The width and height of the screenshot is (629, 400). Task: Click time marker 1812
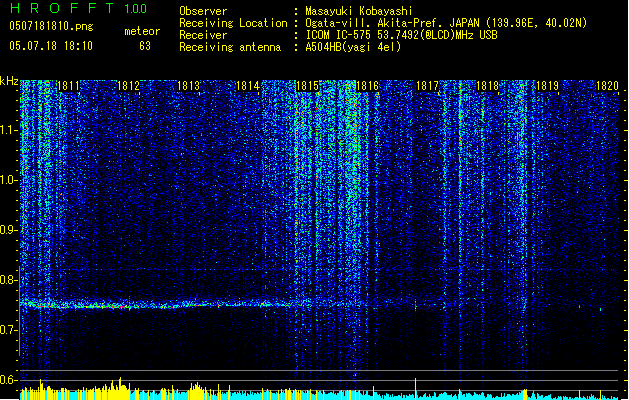128,86
